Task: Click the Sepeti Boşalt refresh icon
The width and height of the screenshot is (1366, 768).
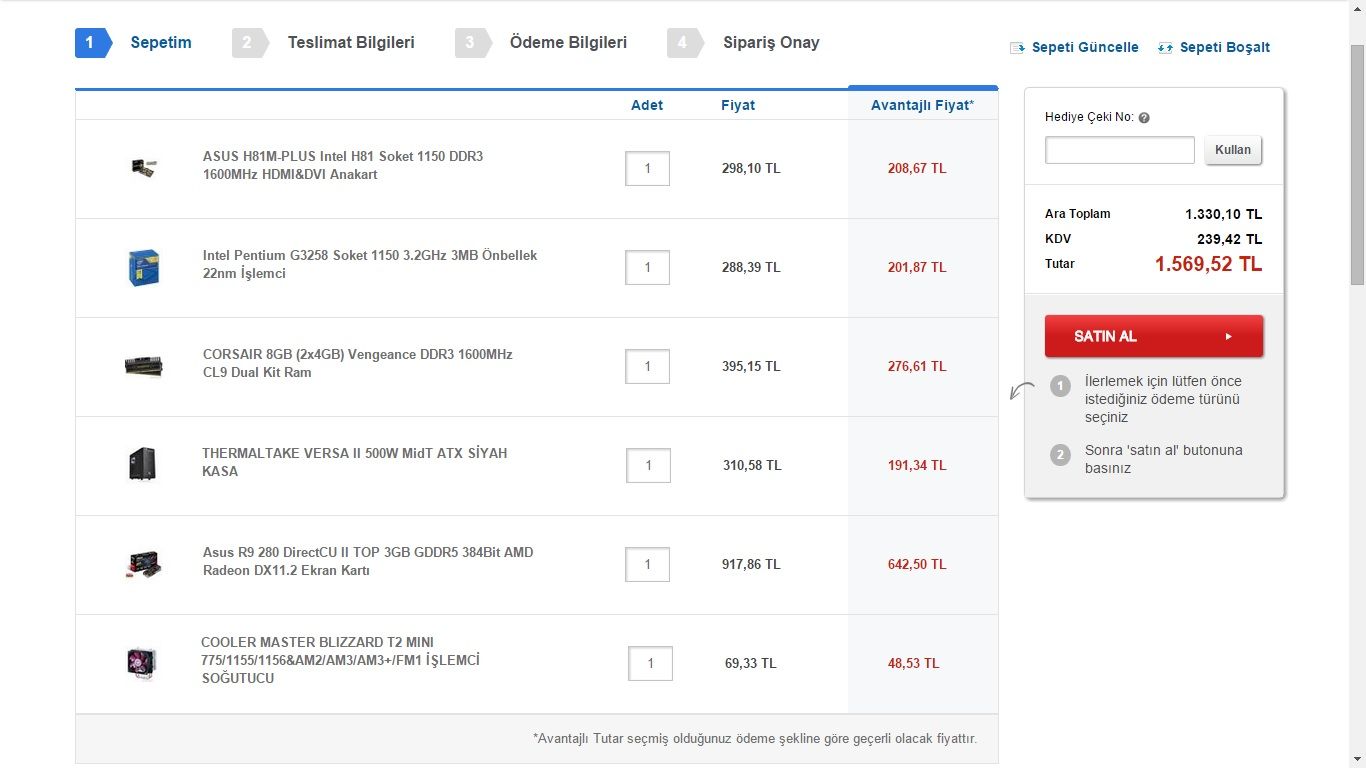Action: pyautogui.click(x=1165, y=48)
